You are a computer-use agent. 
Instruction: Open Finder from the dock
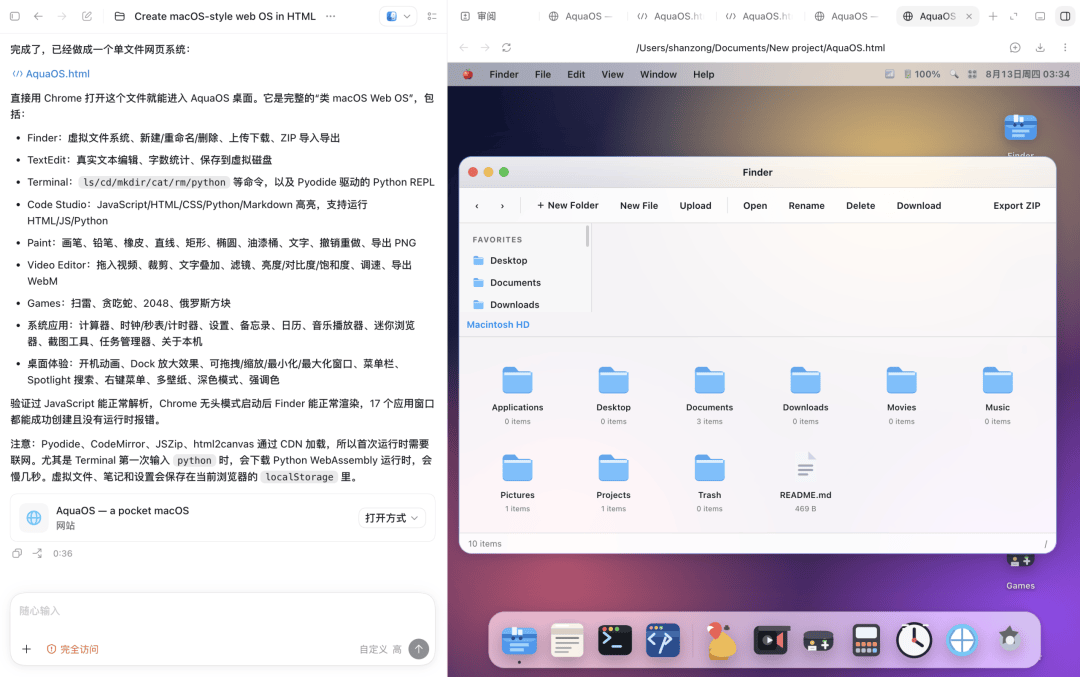click(x=519, y=640)
